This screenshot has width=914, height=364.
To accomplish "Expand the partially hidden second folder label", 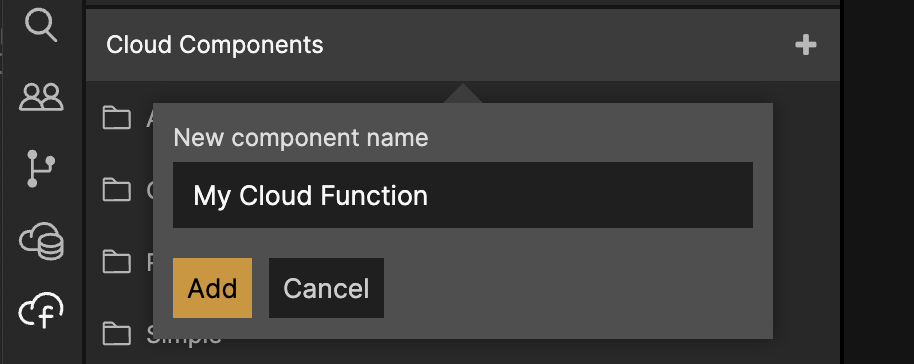I will [x=150, y=191].
